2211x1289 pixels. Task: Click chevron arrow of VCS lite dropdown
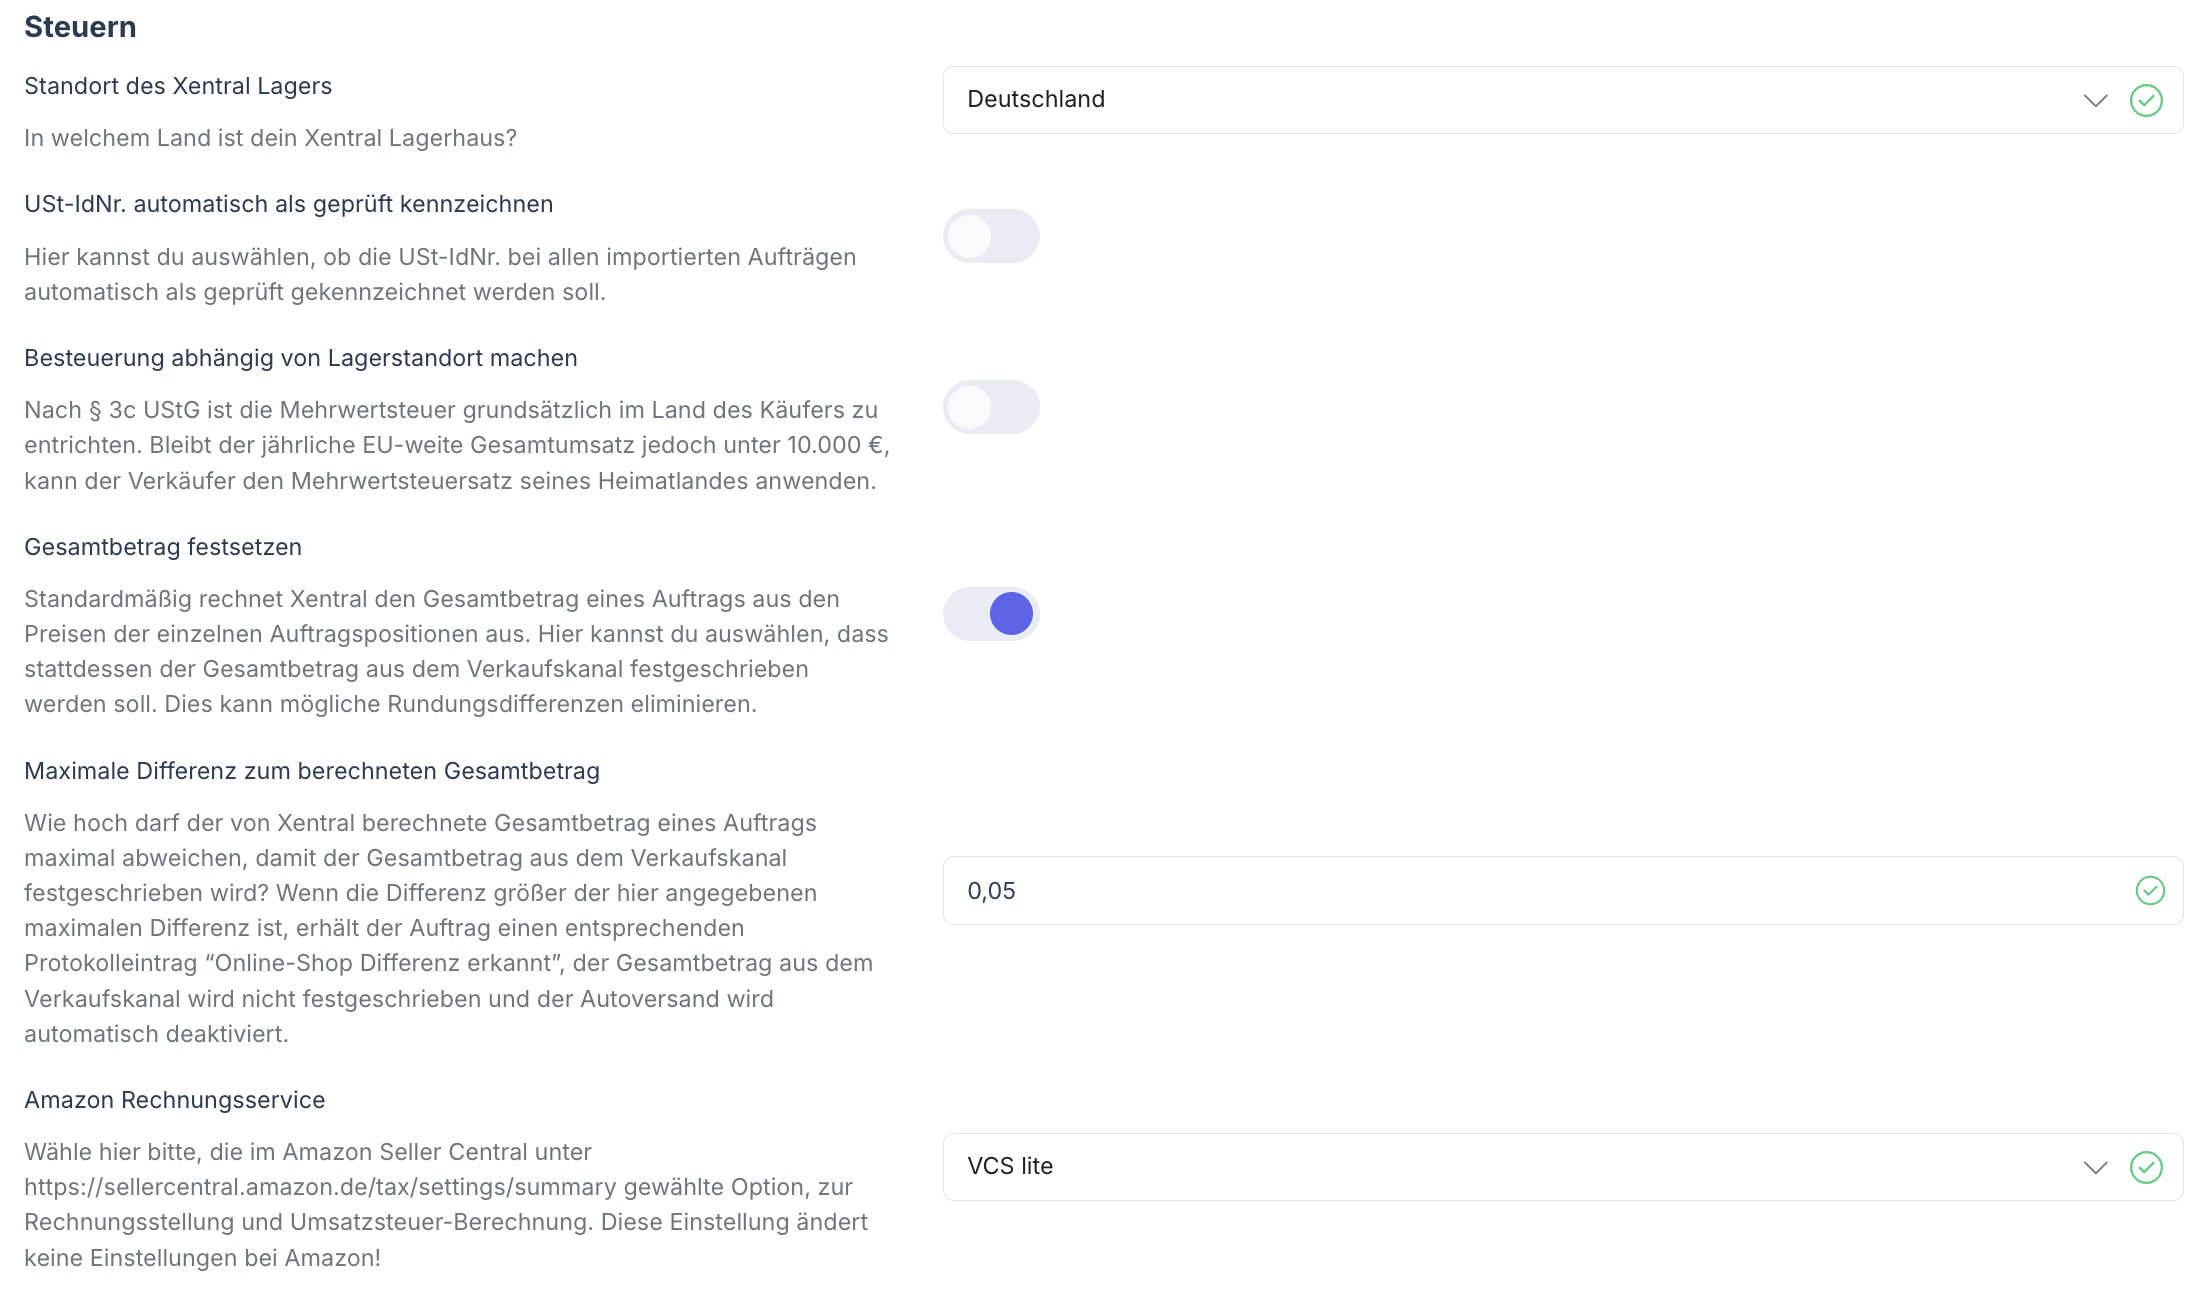2095,1167
